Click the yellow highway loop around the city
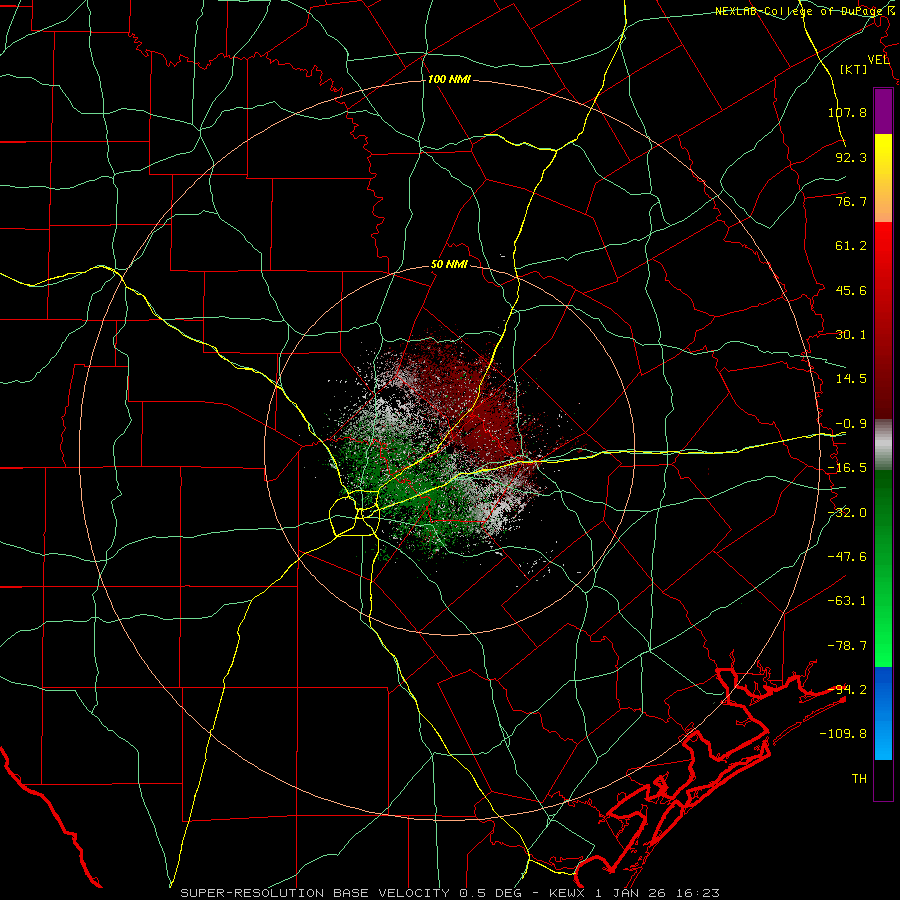 354,515
